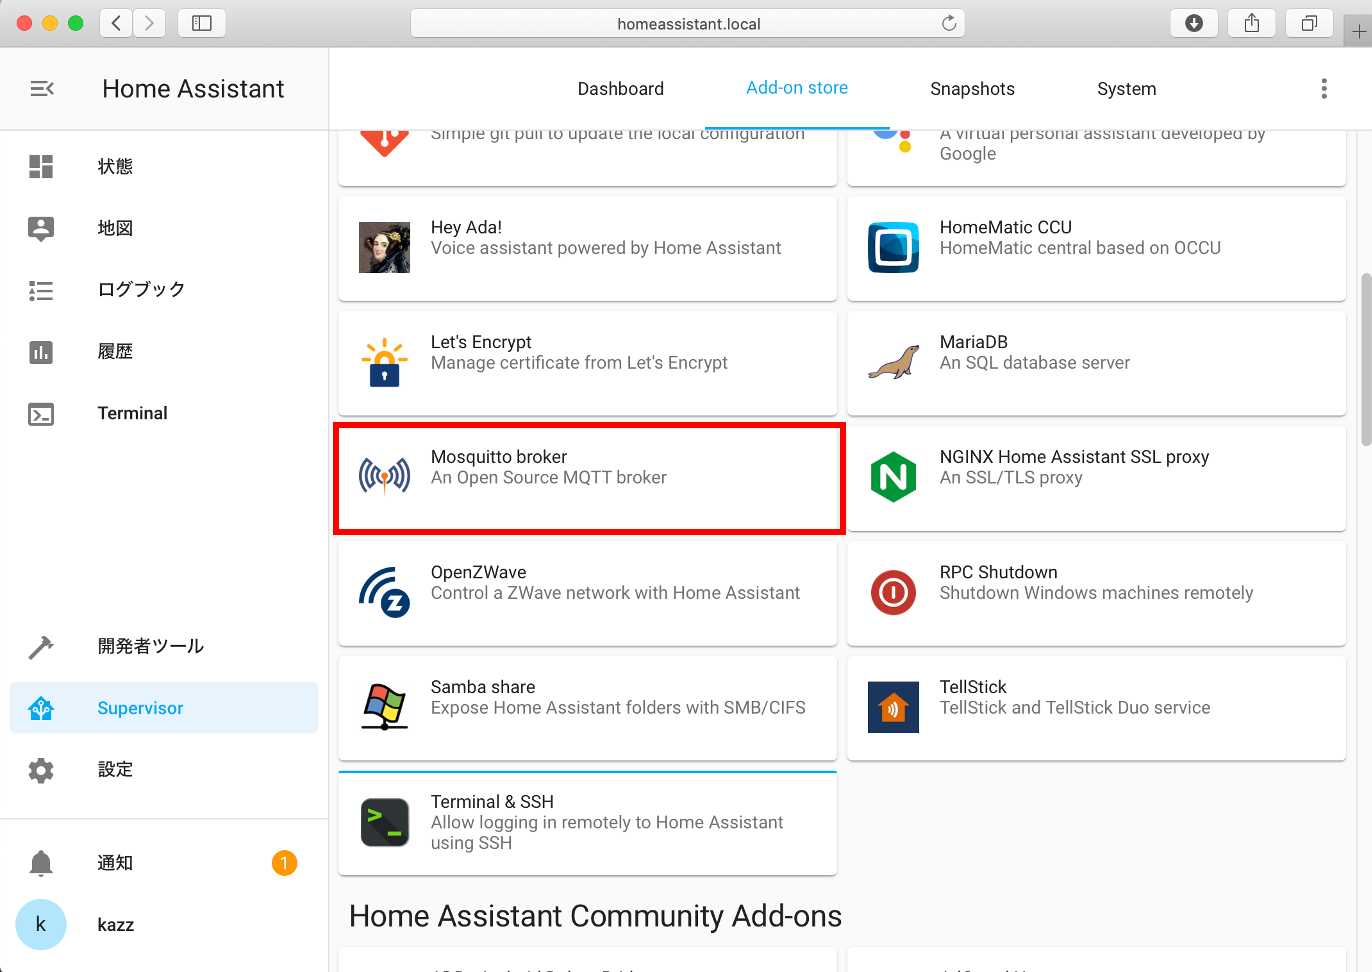Open the Samba share add-on title
Screen dimensions: 1372x972
(483, 687)
